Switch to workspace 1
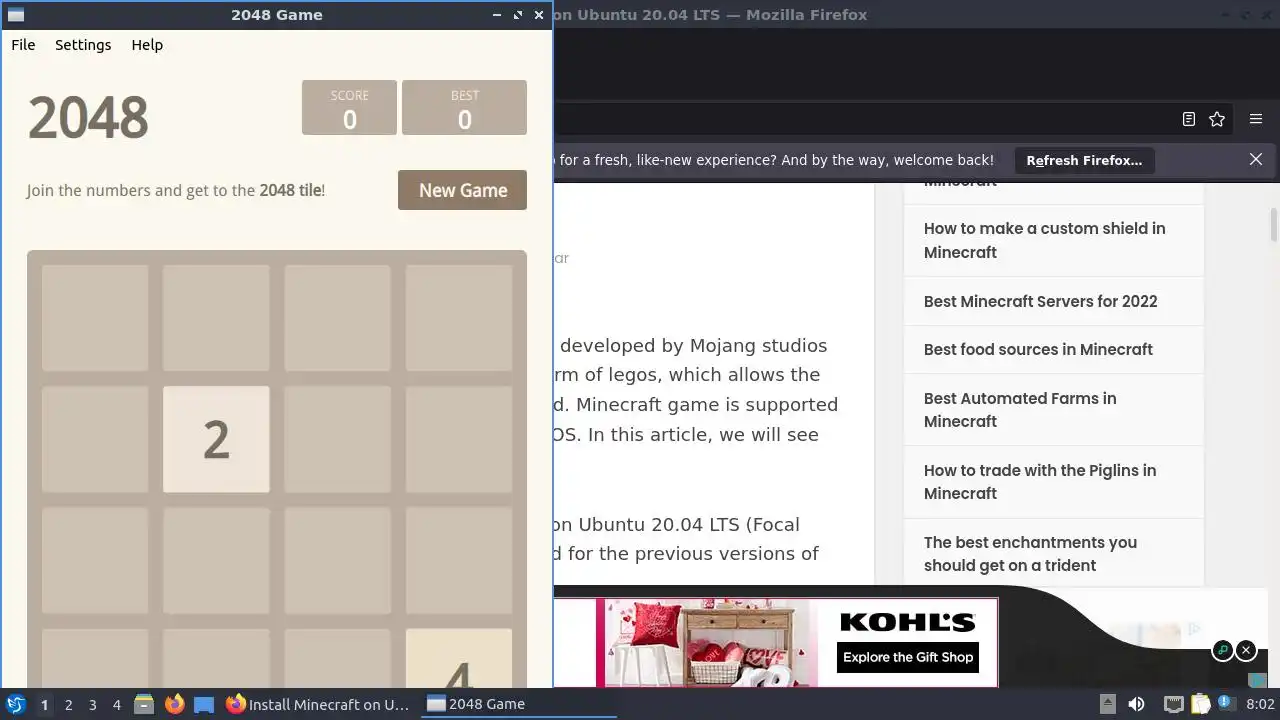 [44, 704]
